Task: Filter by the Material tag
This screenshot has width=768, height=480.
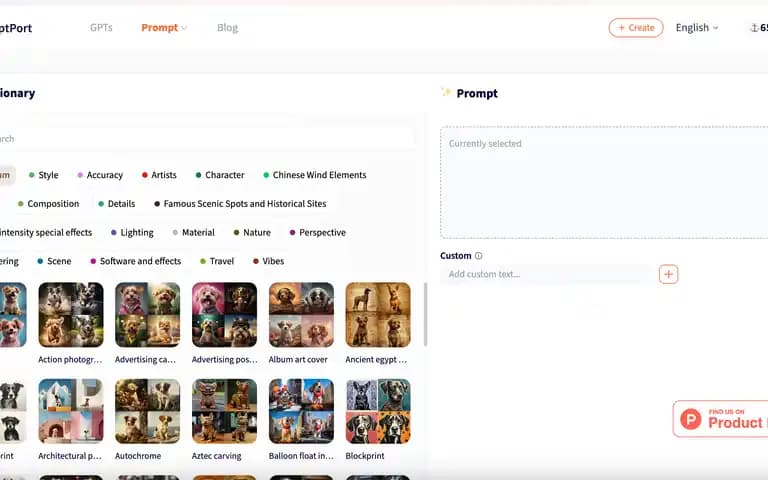Action: pos(193,233)
